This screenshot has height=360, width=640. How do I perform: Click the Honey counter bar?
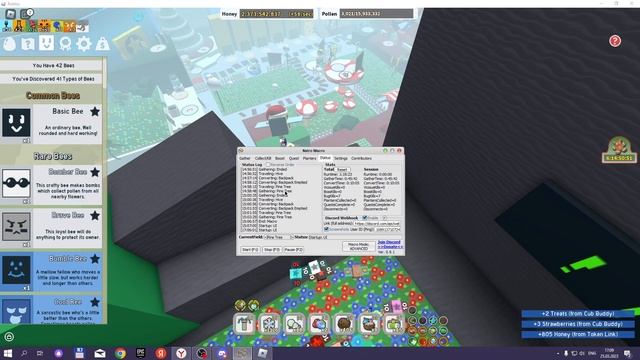[276, 13]
